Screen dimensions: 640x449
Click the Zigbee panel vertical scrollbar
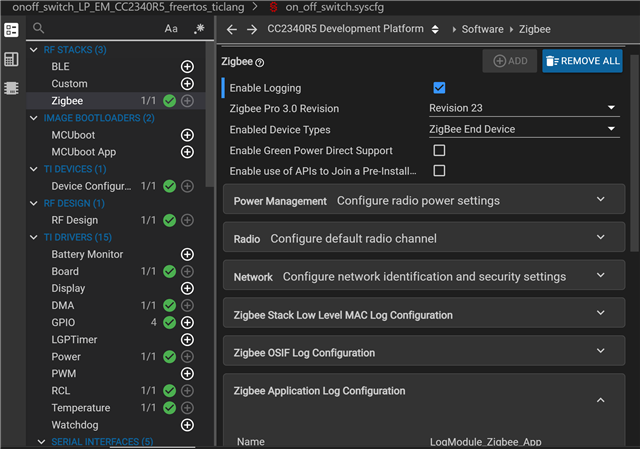(x=634, y=153)
